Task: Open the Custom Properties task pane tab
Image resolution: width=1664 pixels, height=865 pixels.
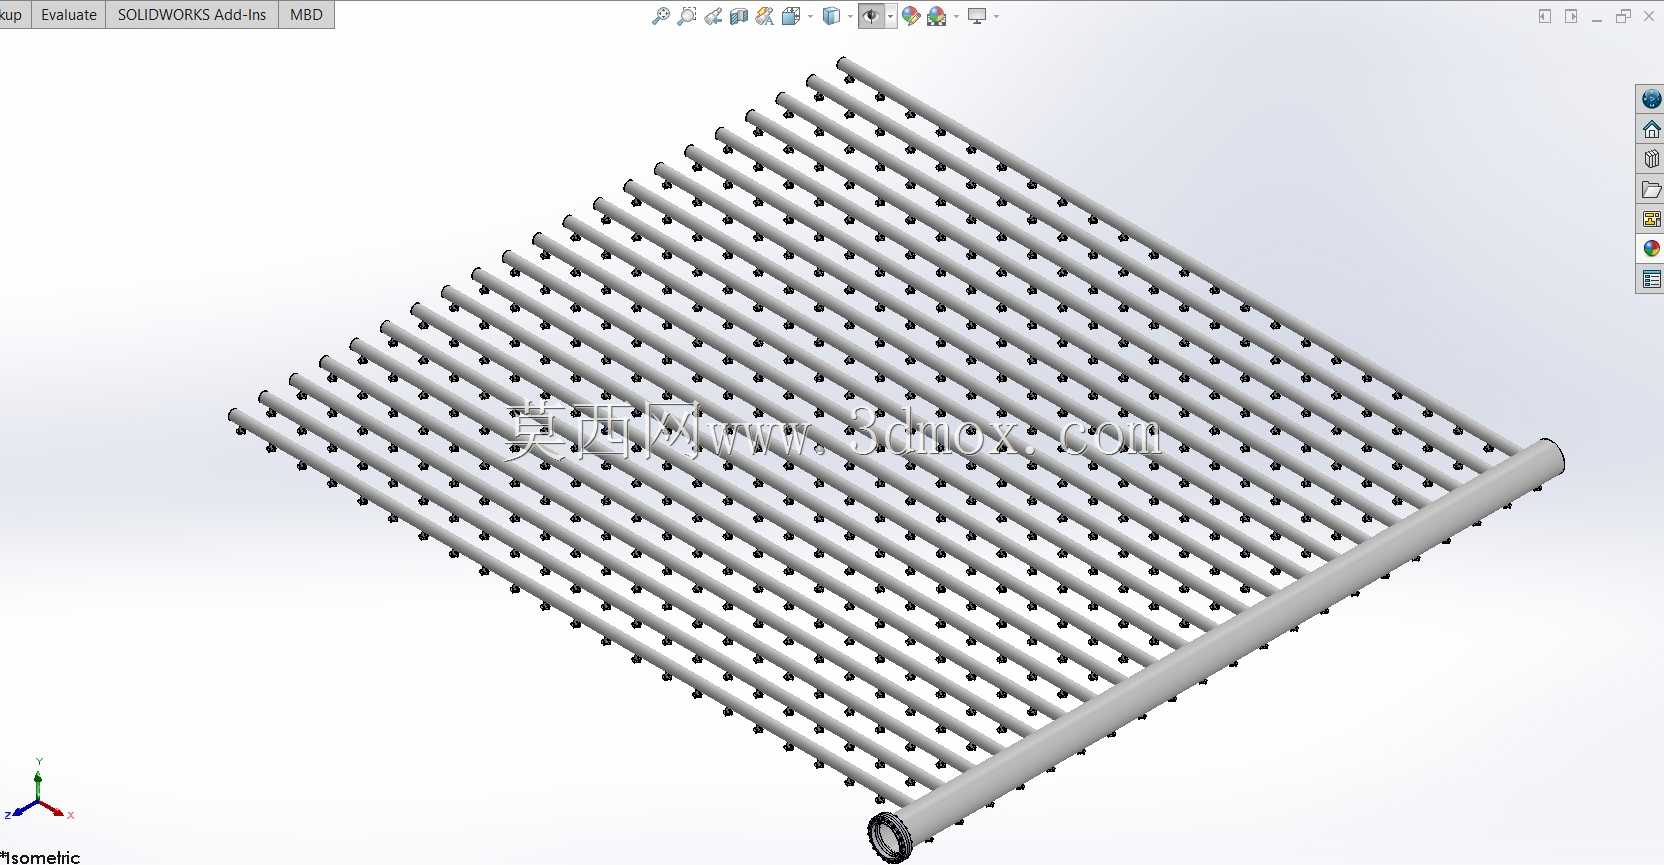Action: click(x=1651, y=279)
